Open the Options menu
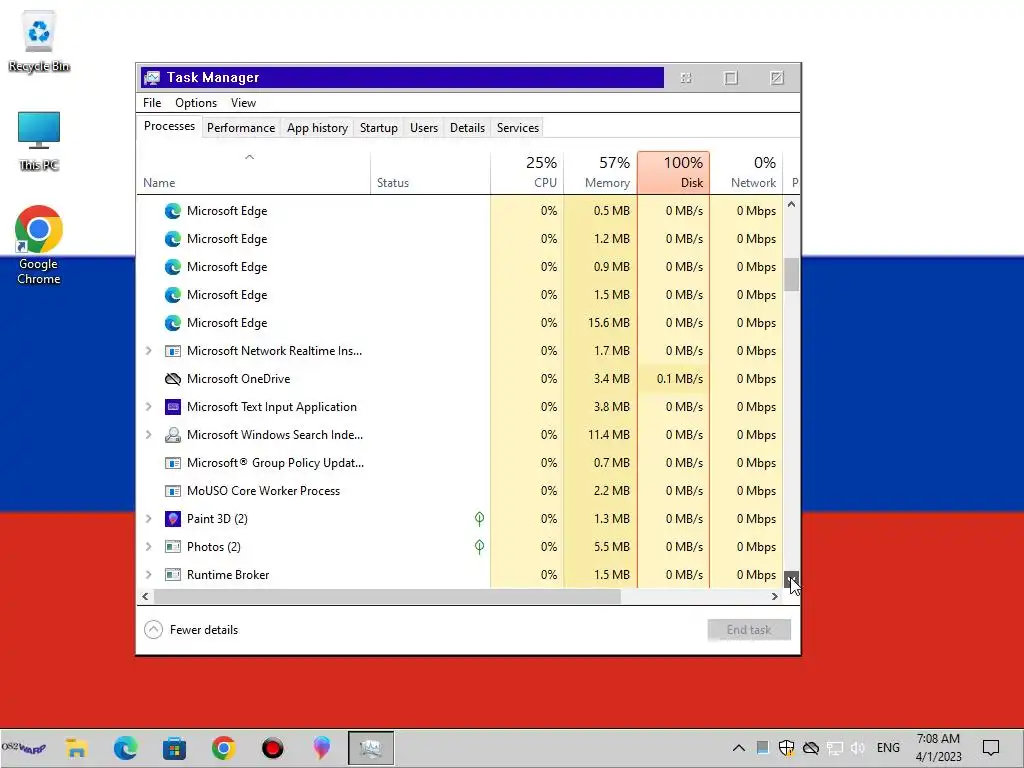1024x768 pixels. [x=196, y=103]
